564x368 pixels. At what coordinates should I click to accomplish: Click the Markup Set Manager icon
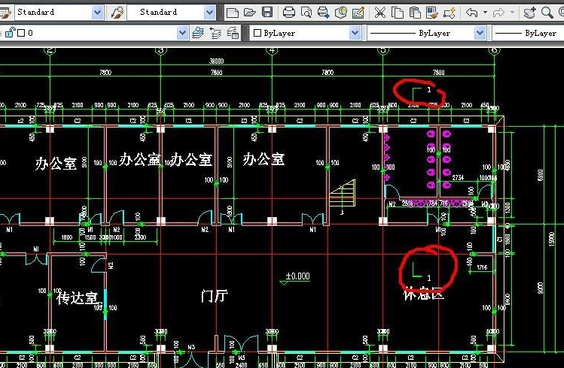pos(358,13)
